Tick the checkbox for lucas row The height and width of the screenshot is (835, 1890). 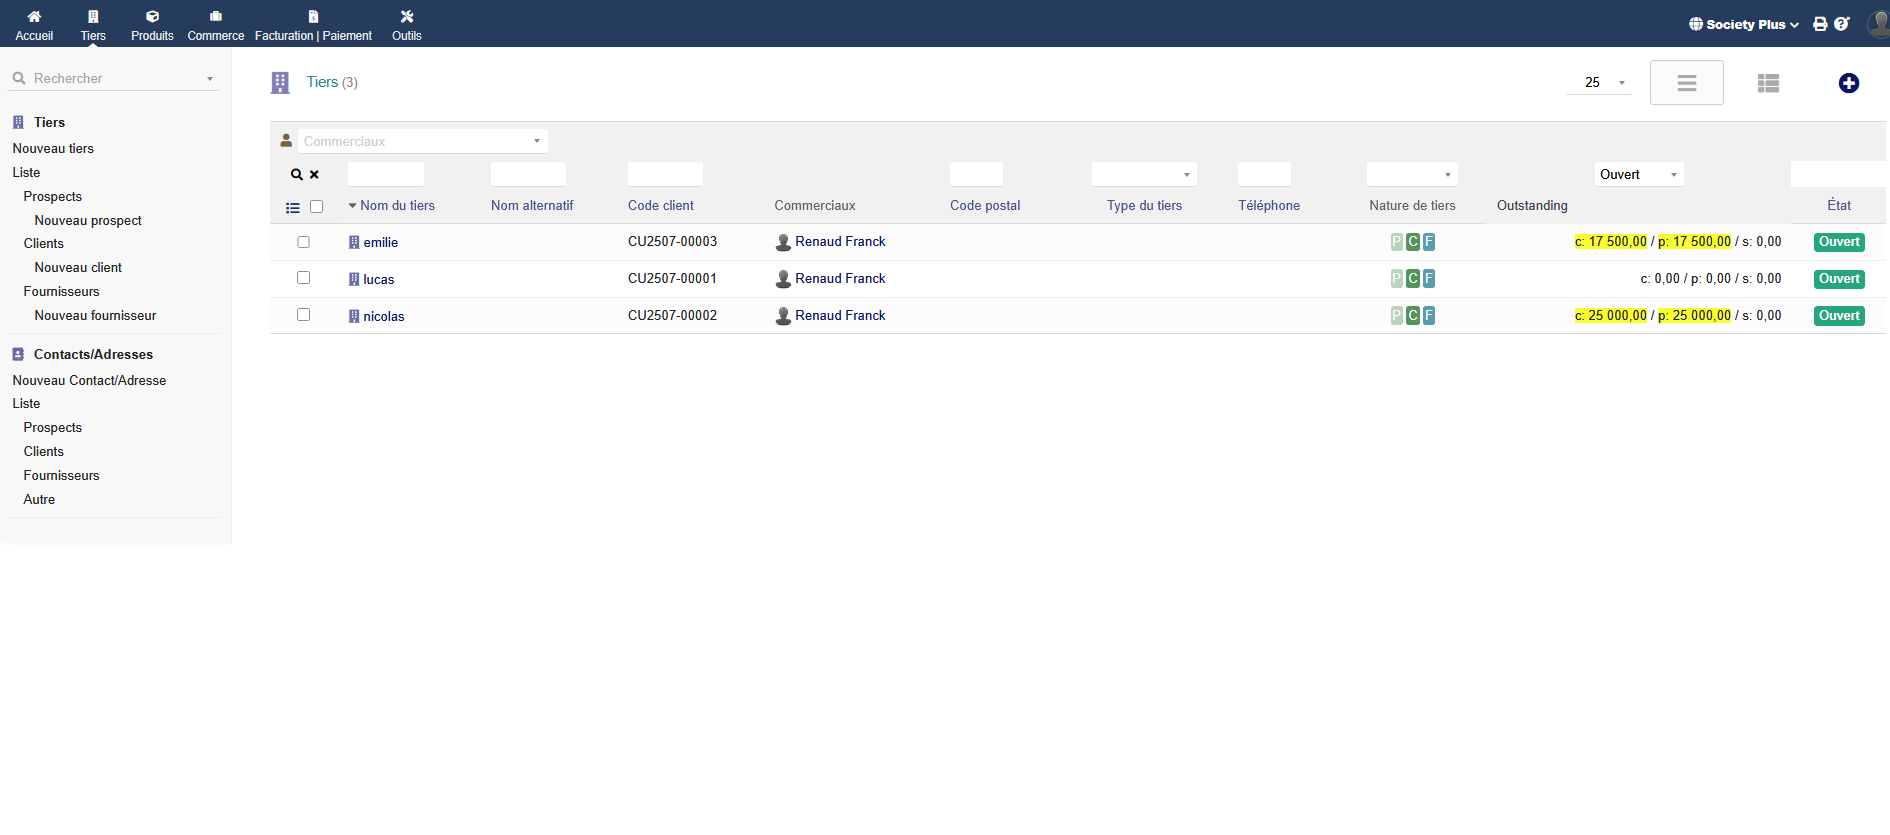[303, 278]
